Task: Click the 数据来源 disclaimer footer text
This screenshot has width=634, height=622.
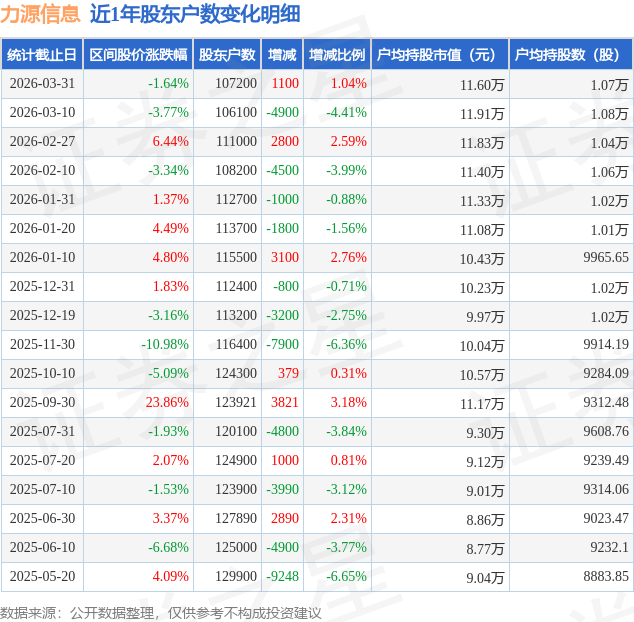Action: tap(161, 612)
